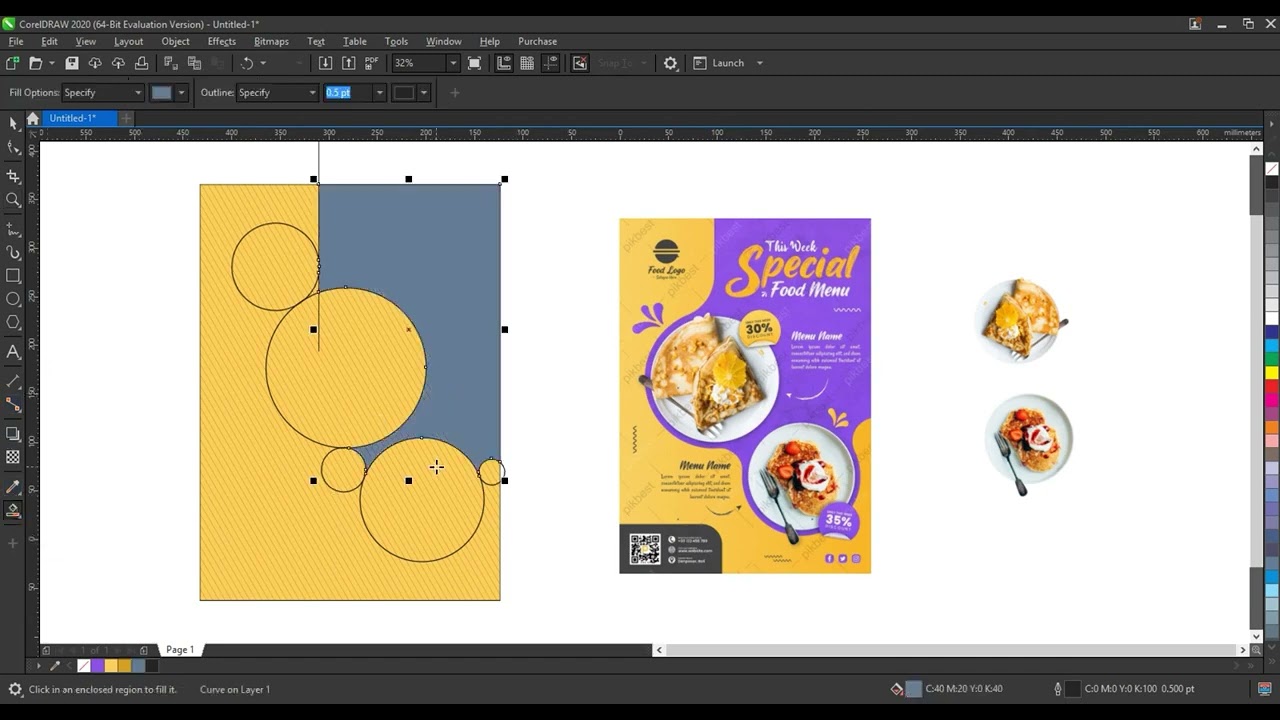Select the Smart Fill tool
The image size is (1280, 720).
pyautogui.click(x=13, y=510)
